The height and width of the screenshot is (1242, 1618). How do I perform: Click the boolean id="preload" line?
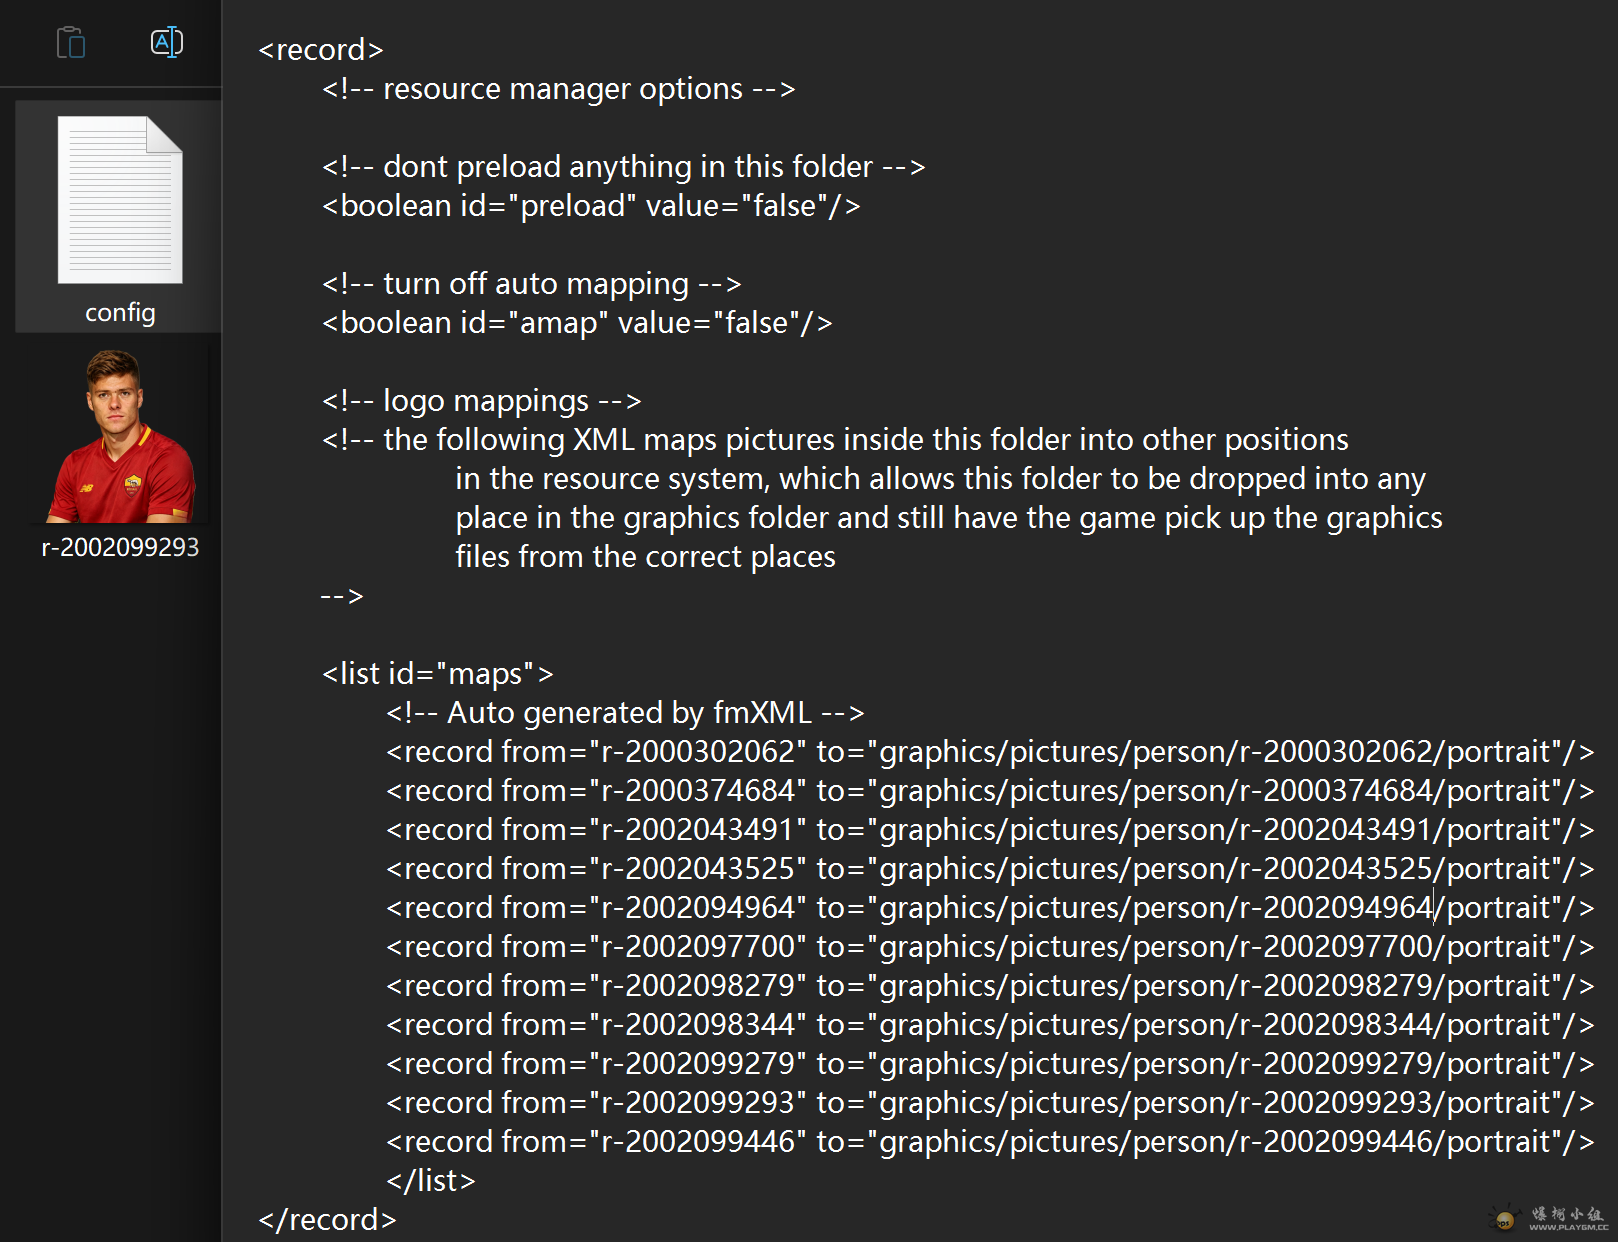[591, 205]
